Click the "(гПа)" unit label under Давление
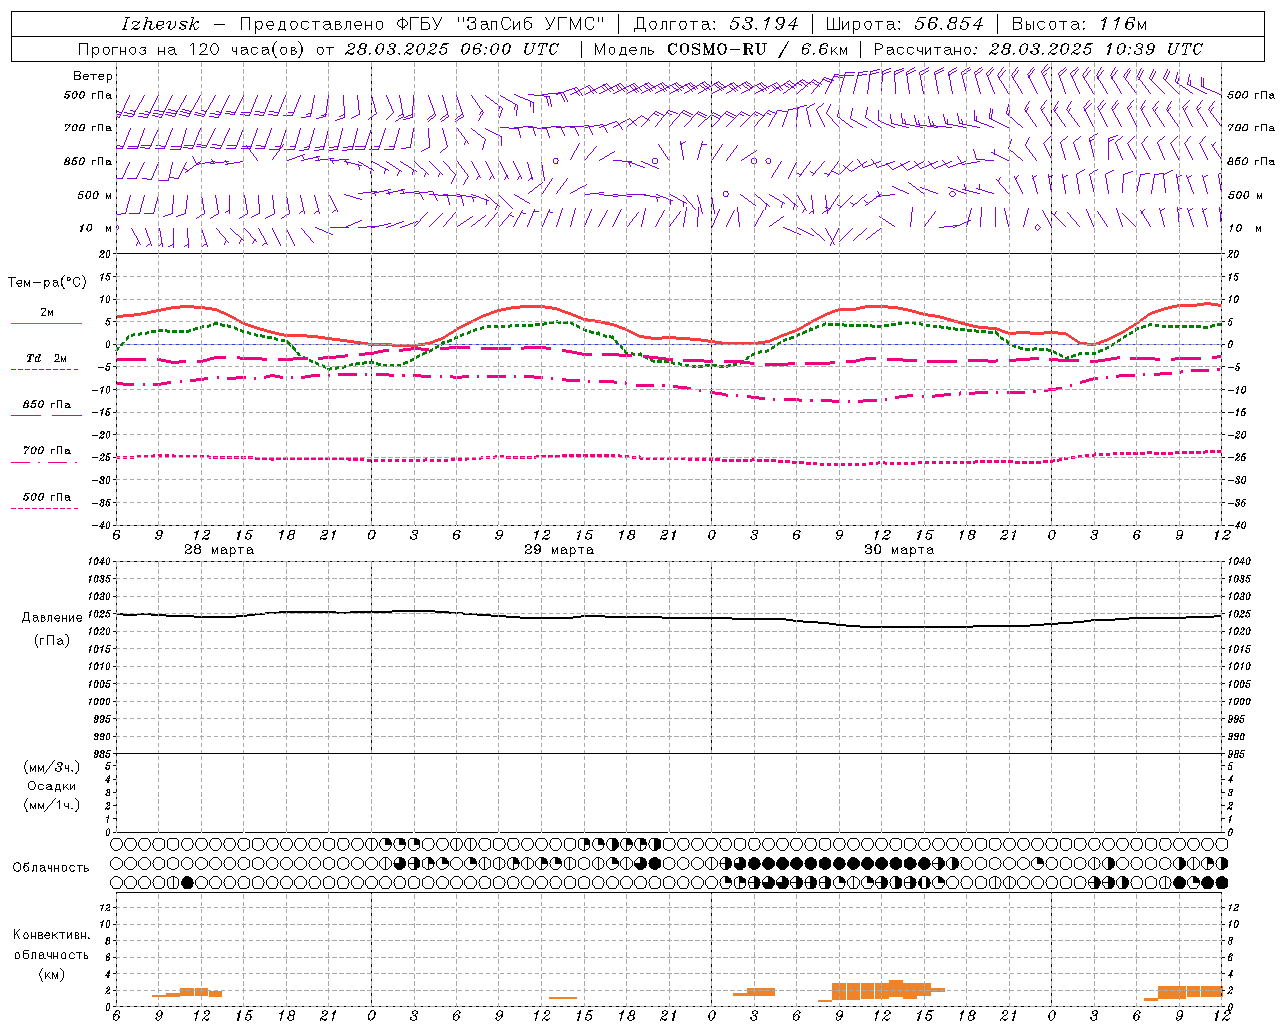This screenshot has width=1280, height=1024. [x=52, y=641]
